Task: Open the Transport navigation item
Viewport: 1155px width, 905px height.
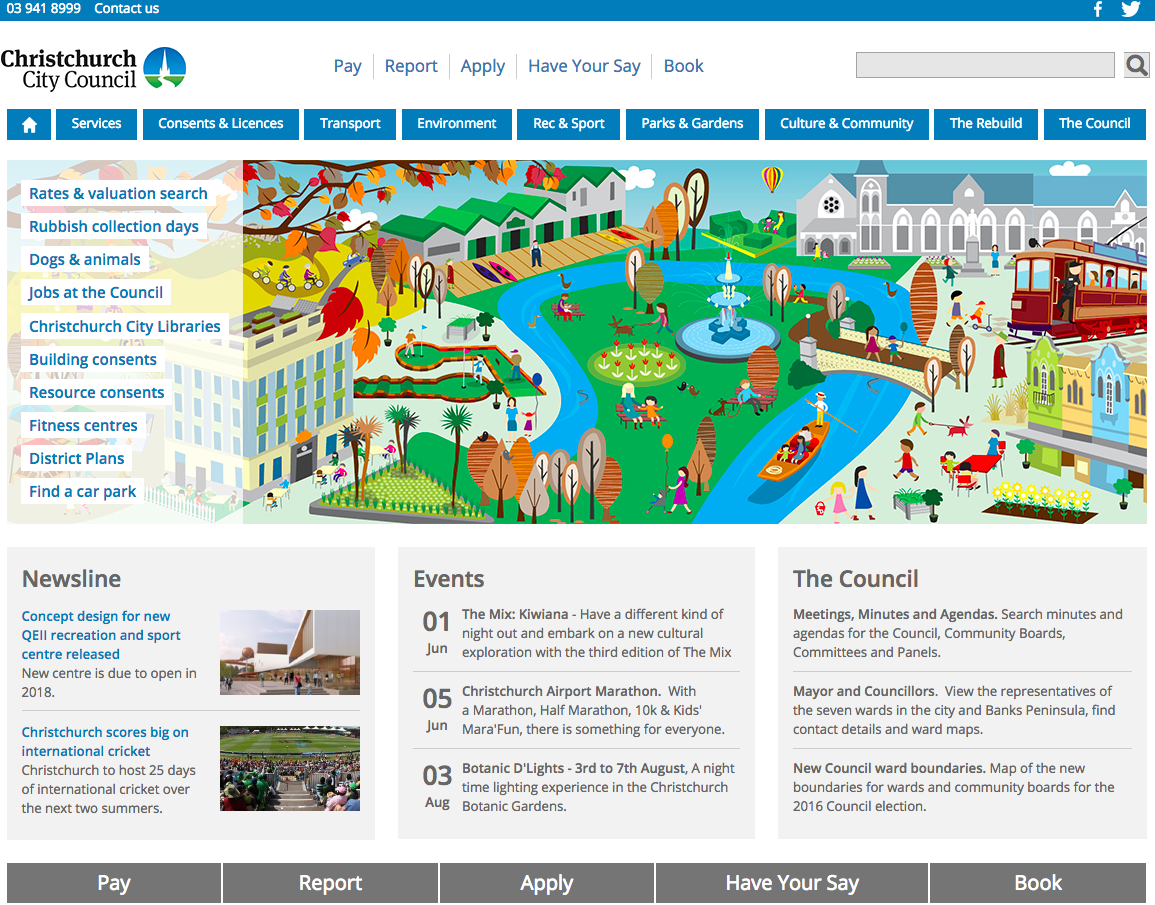Action: 350,124
